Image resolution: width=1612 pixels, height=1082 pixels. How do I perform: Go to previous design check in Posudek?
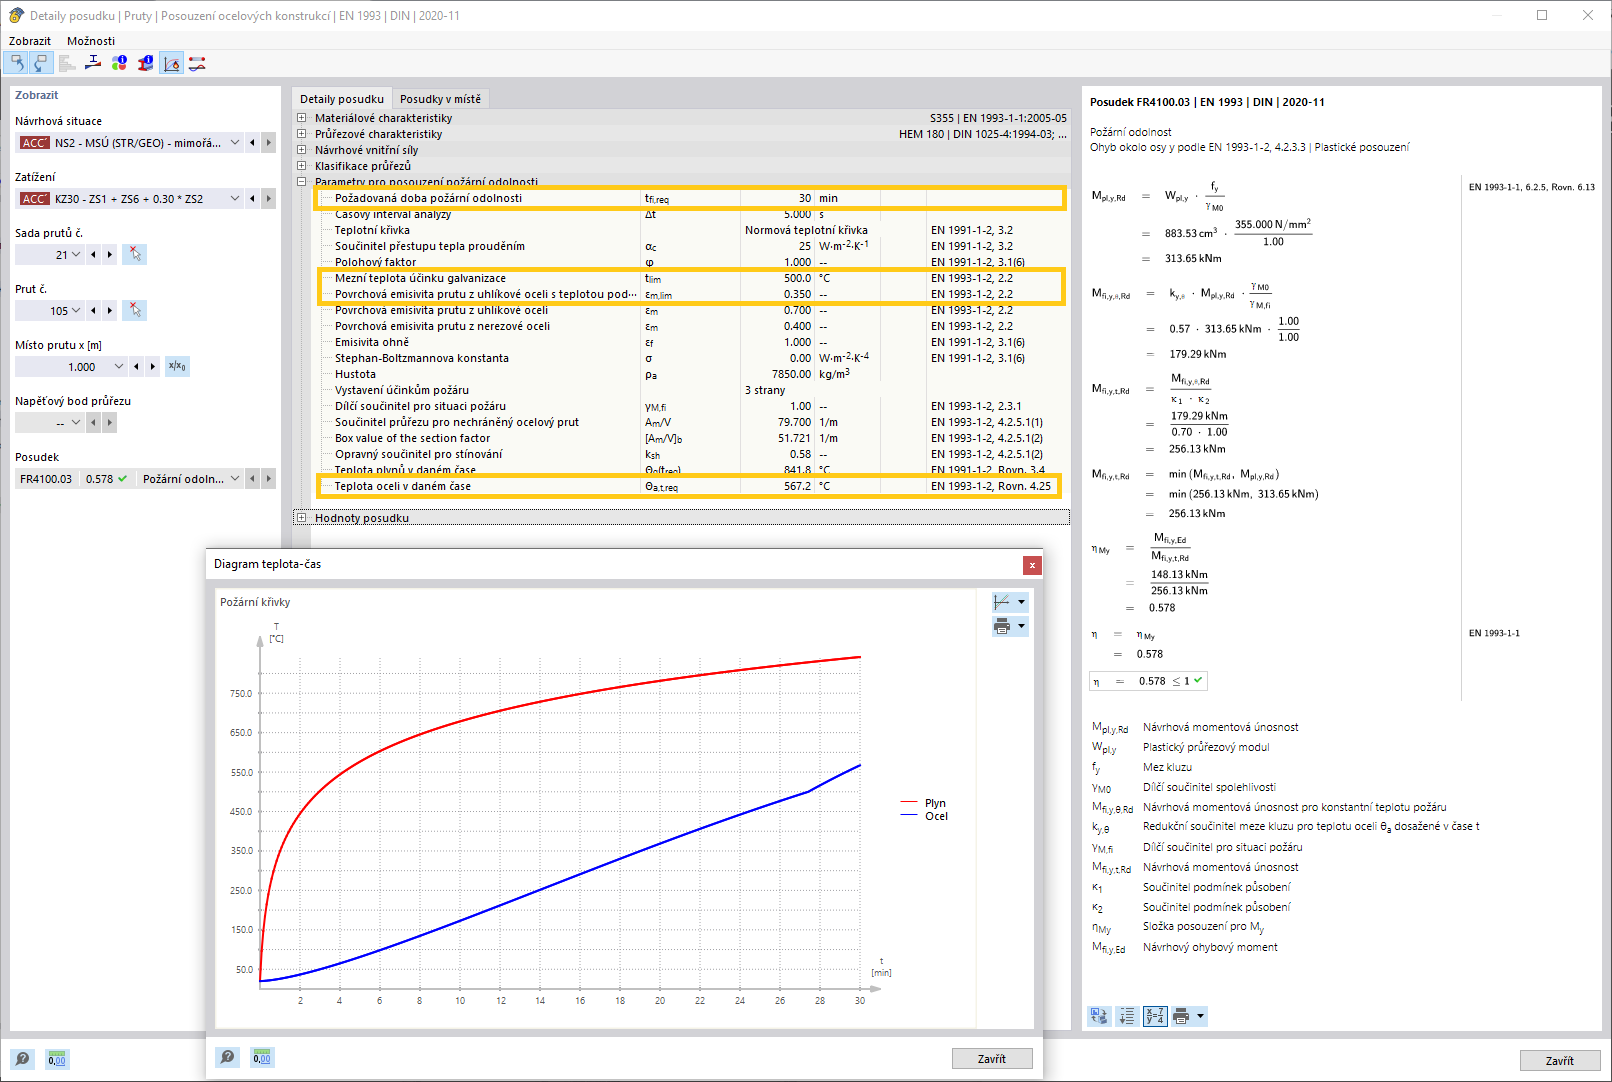click(252, 479)
